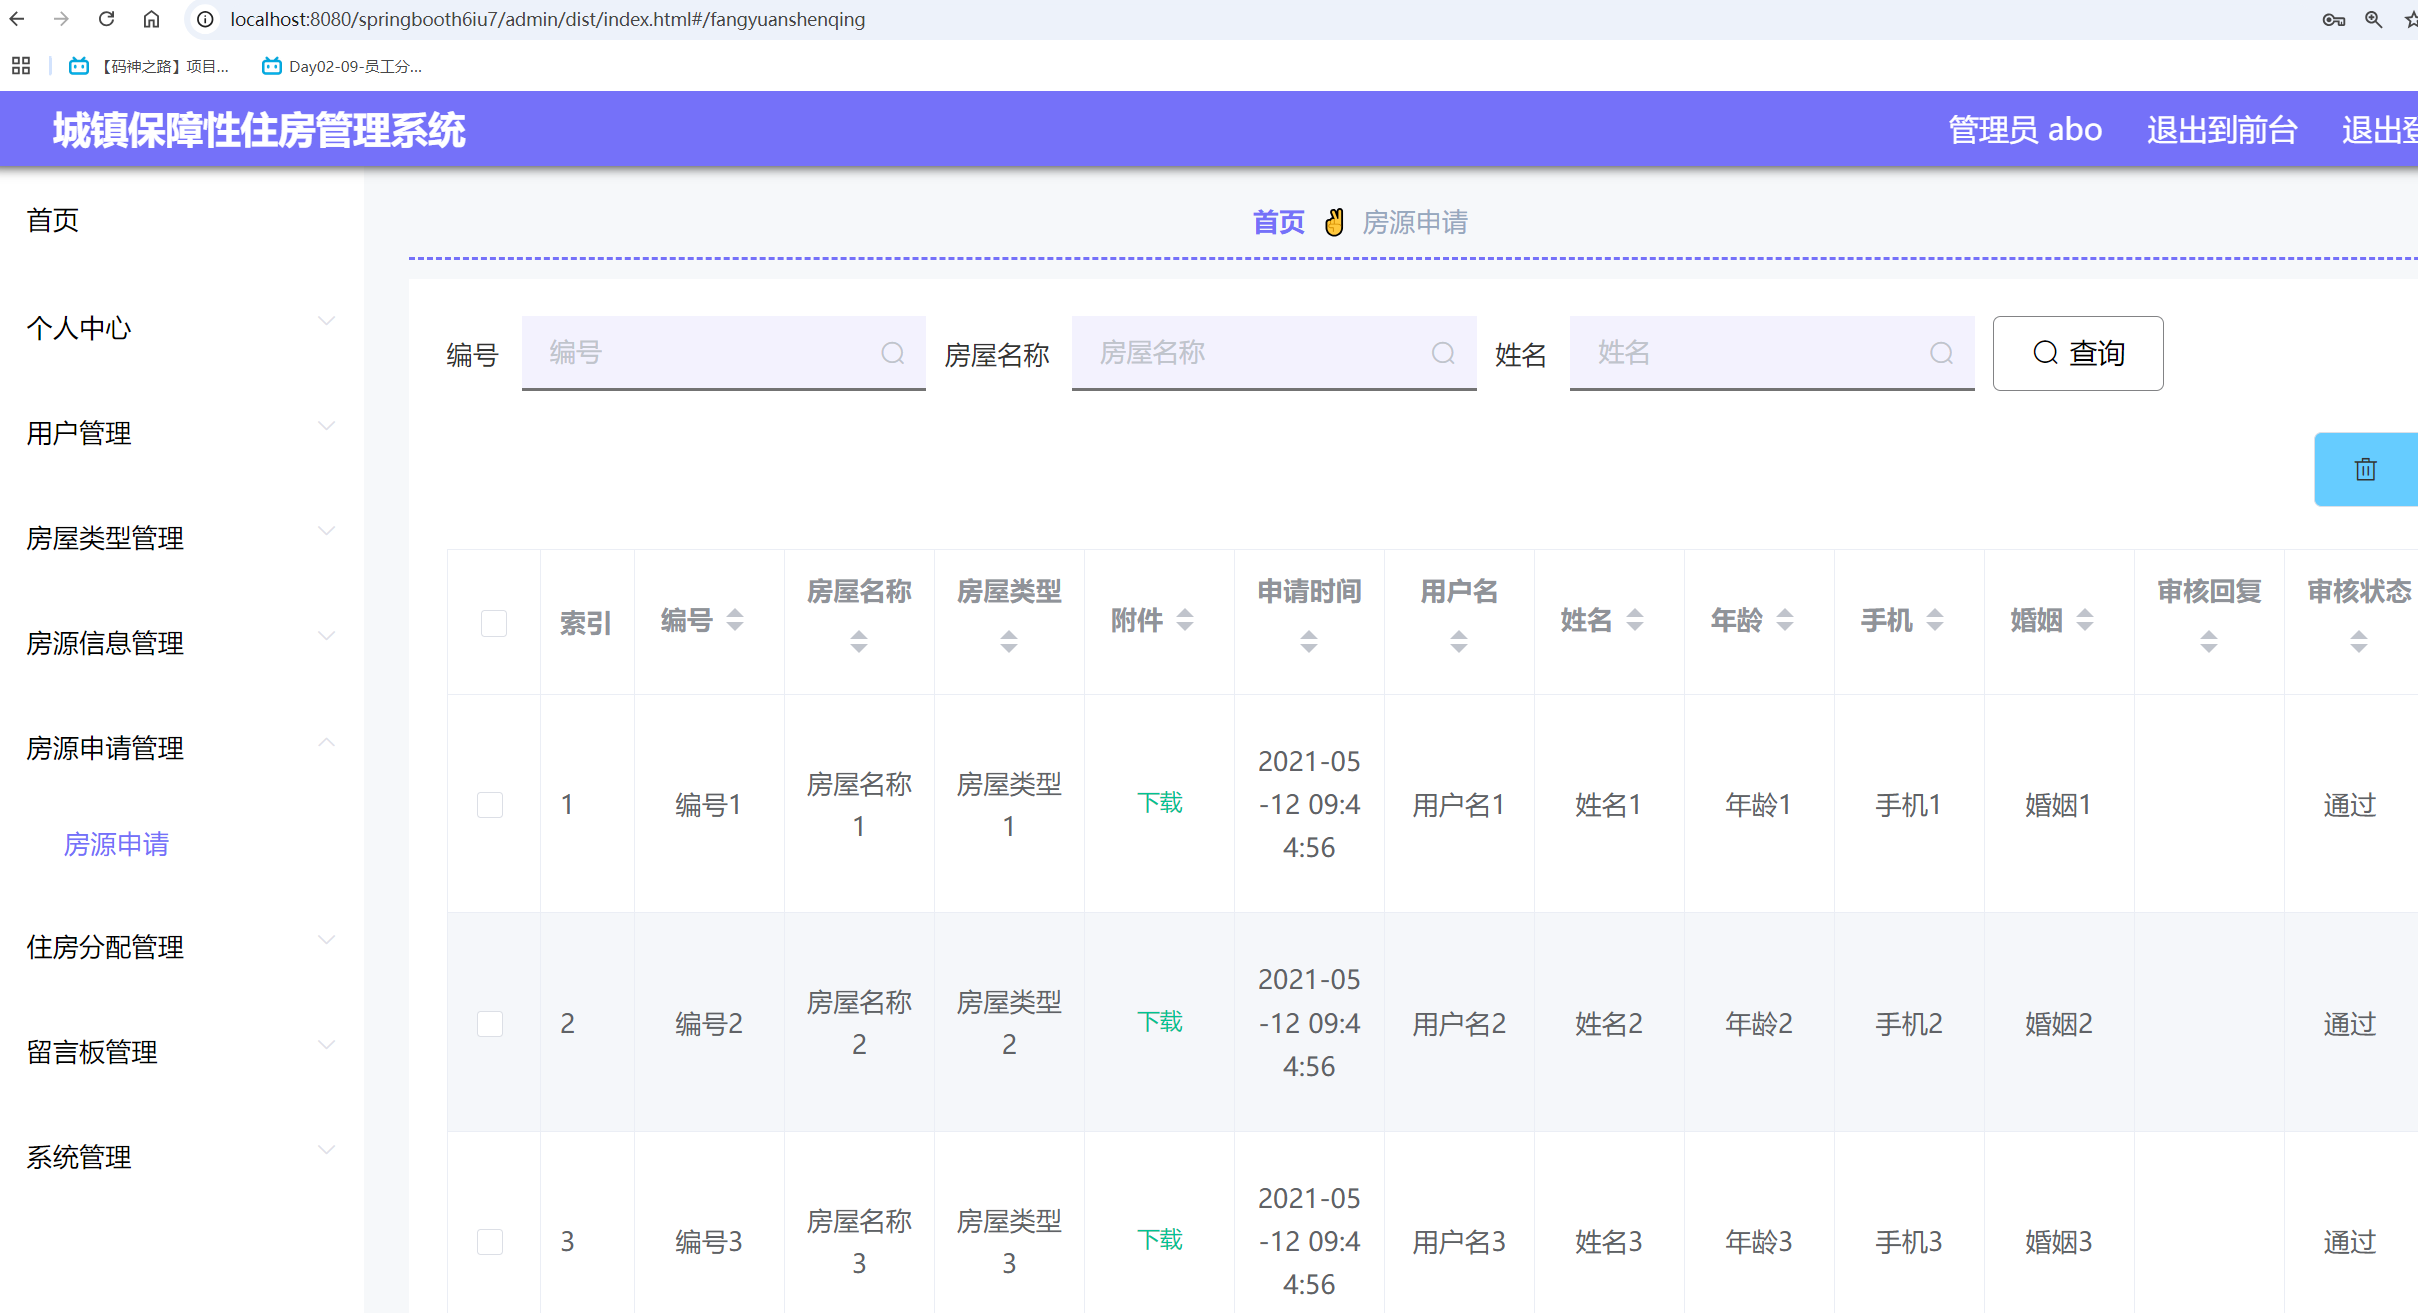
Task: Check the checkbox for row 索引 1
Action: coord(490,804)
